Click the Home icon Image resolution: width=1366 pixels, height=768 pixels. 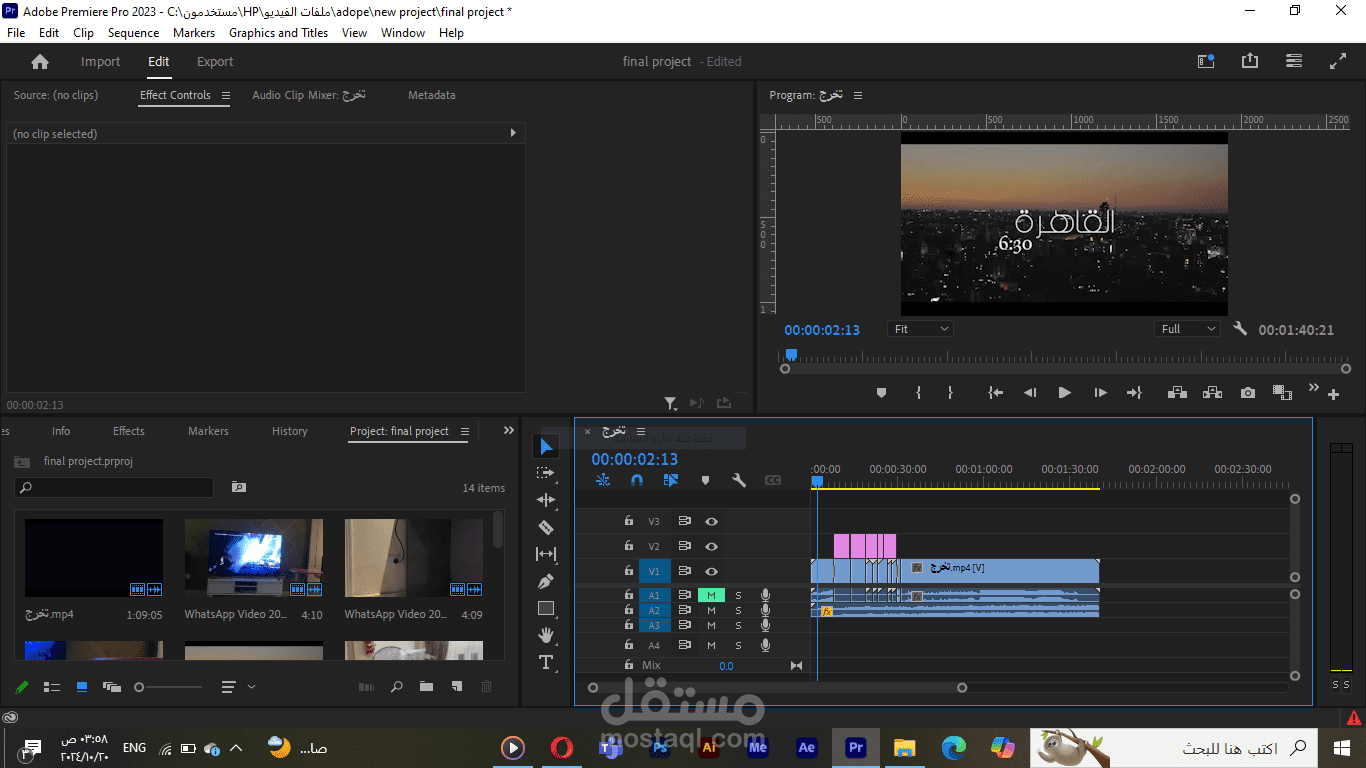pyautogui.click(x=40, y=61)
